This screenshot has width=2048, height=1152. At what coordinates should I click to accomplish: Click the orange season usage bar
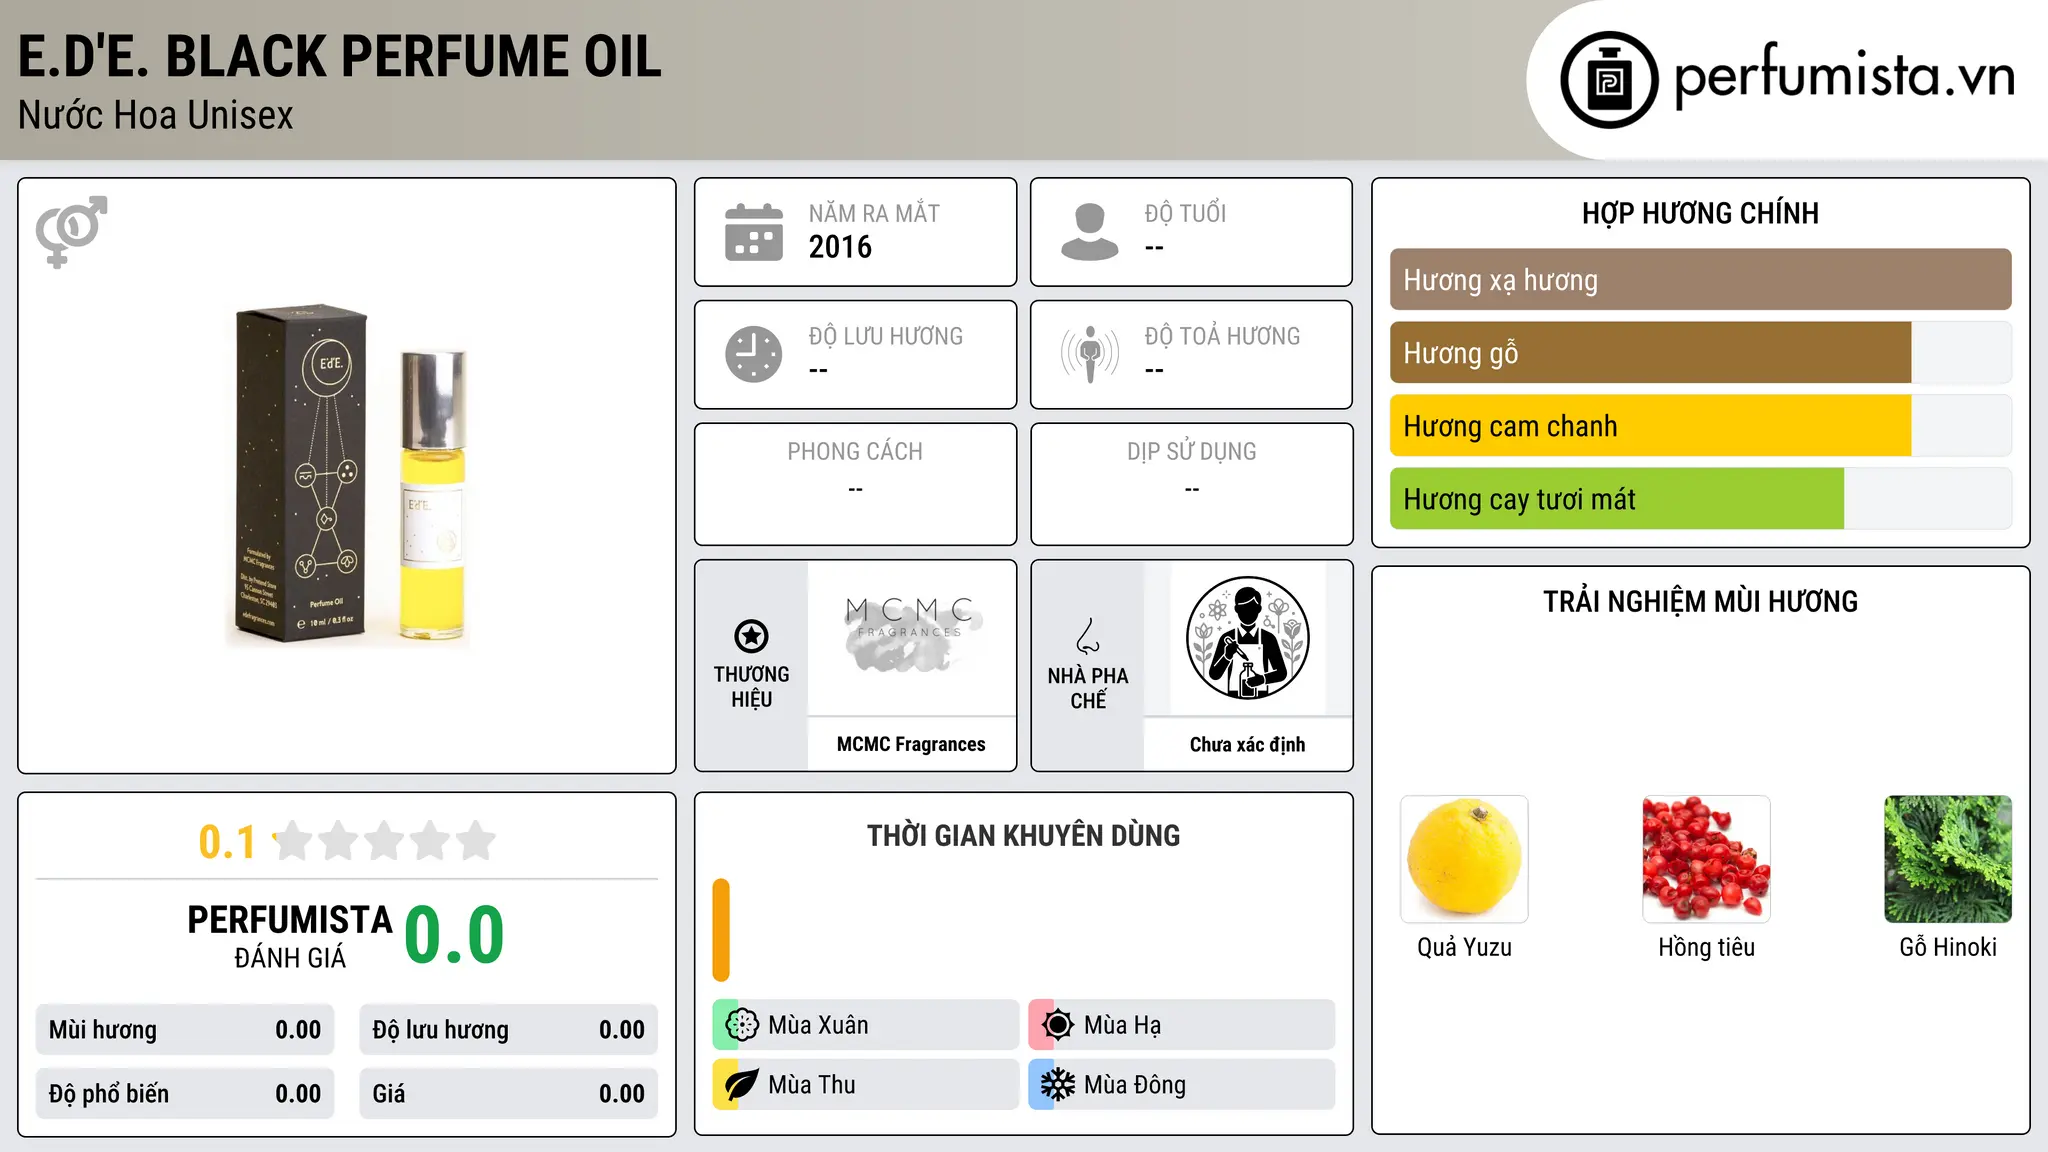(x=721, y=930)
